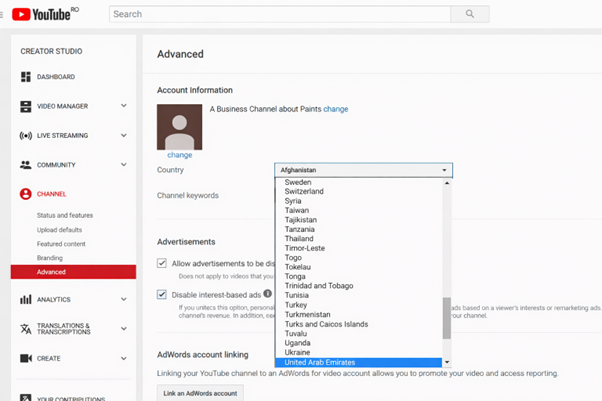Screen dimensions: 602x401
Task: Open Featured content menu item
Action: pos(61,244)
